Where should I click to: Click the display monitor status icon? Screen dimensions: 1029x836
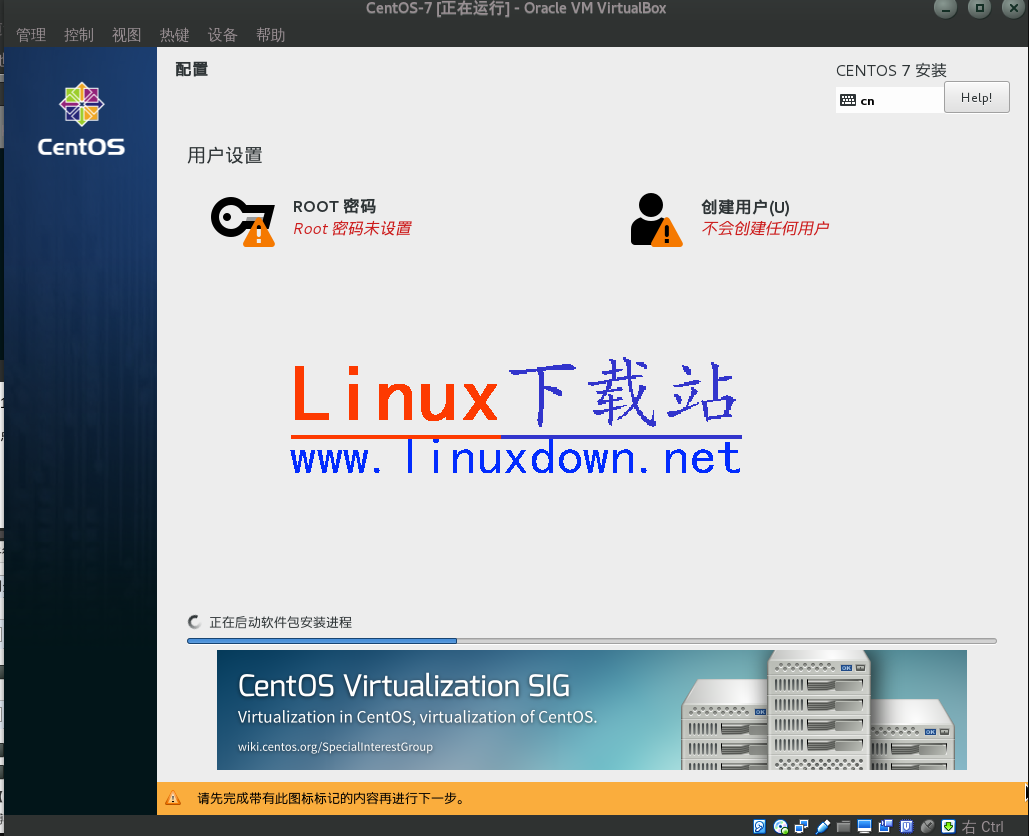click(x=864, y=827)
